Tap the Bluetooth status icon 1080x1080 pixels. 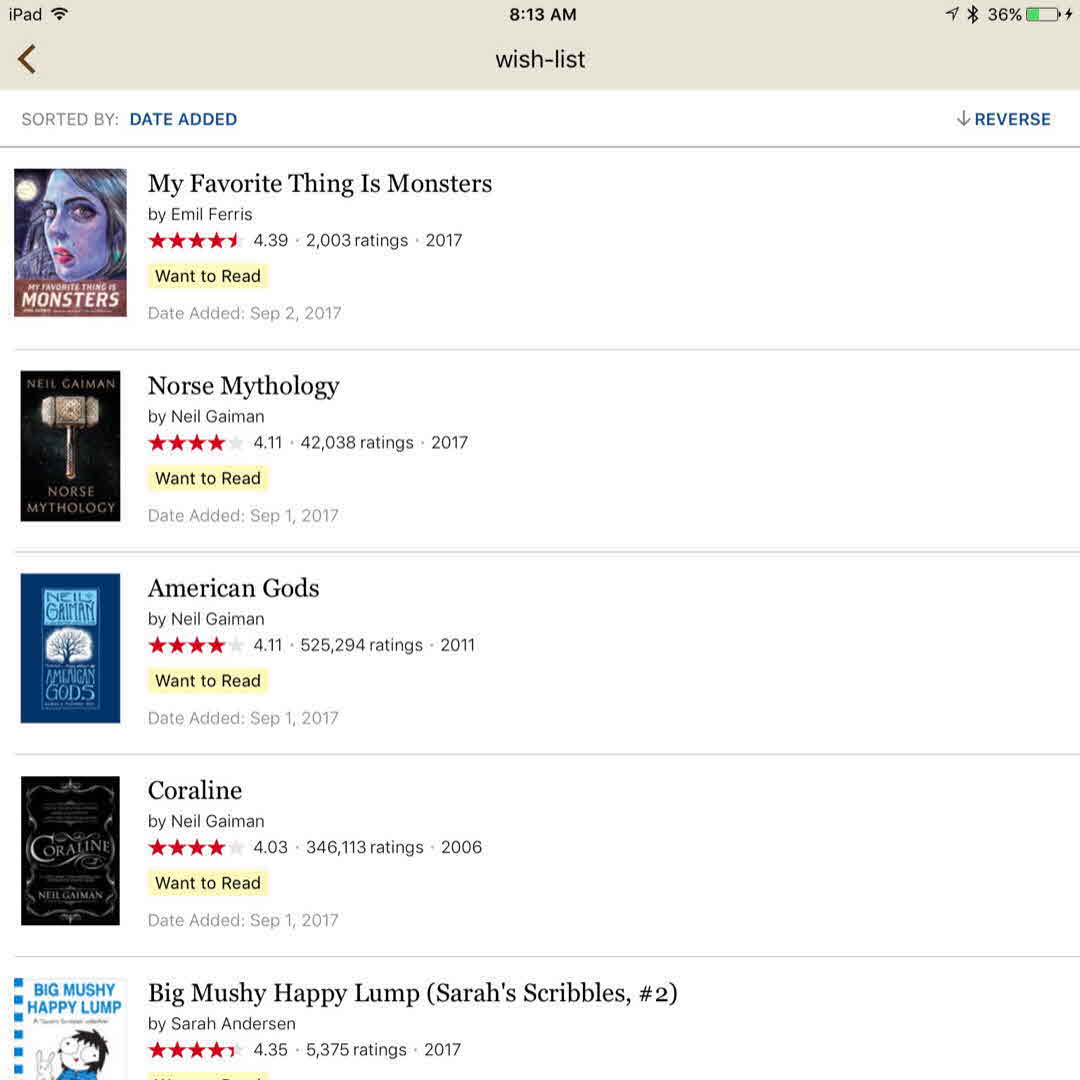coord(972,14)
